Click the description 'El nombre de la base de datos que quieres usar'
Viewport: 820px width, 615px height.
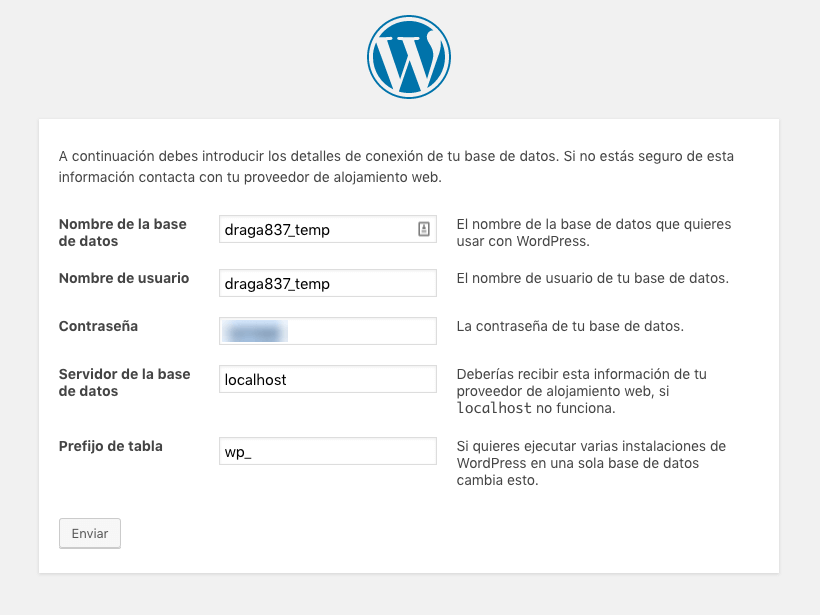point(594,233)
